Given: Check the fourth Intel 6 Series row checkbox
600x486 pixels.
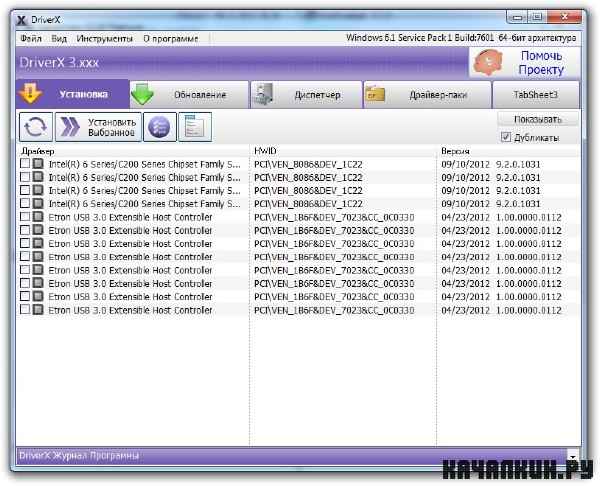Looking at the screenshot, I should pyautogui.click(x=25, y=203).
